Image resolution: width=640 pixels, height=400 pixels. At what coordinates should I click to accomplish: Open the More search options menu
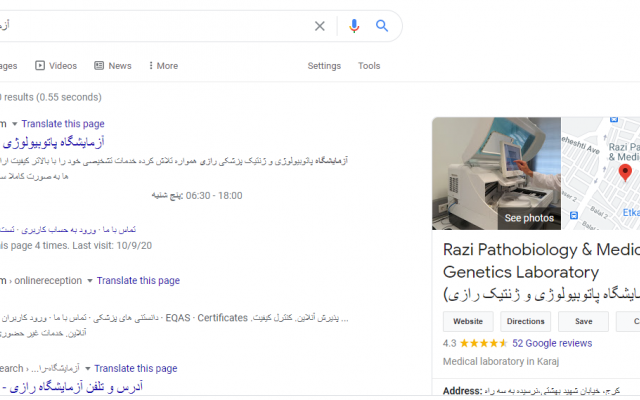point(163,66)
